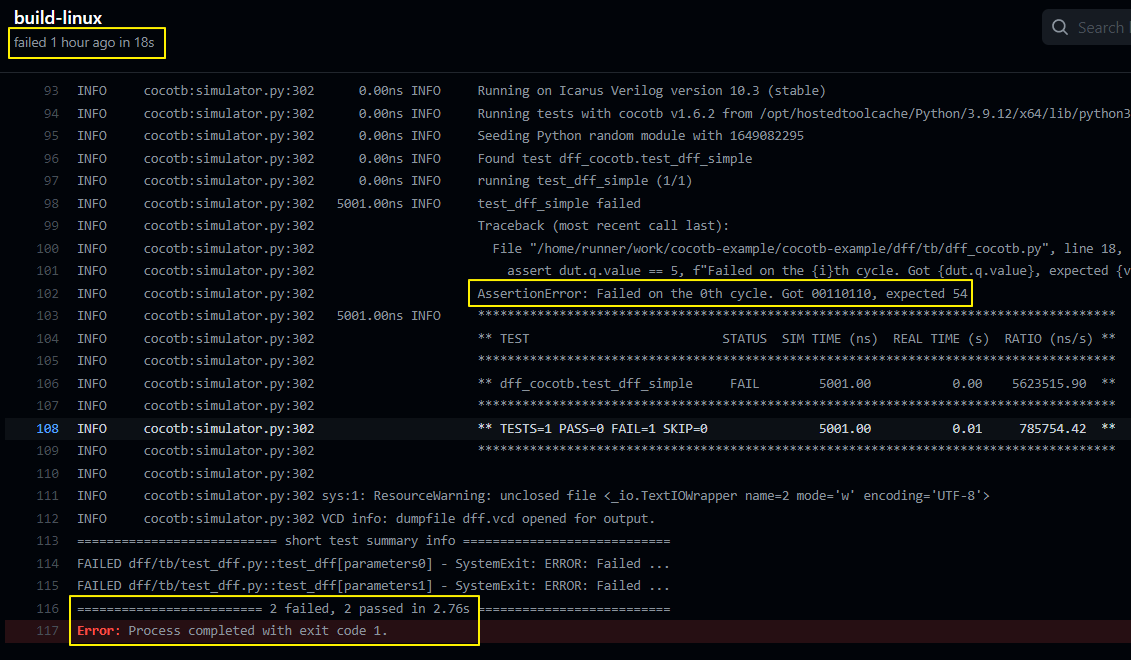The image size is (1131, 660).
Task: Click the AssertionError message on line 102
Action: coord(722,293)
